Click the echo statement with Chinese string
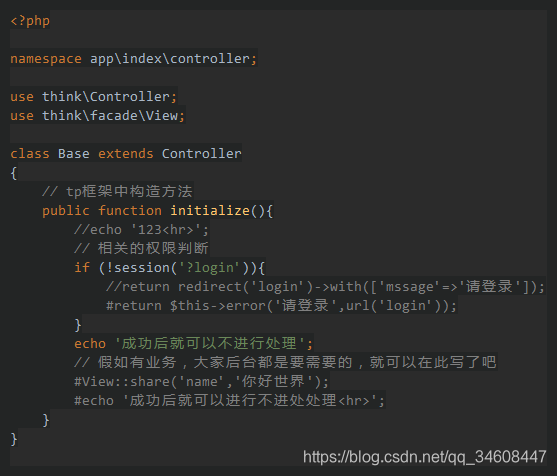This screenshot has height=476, width=557. point(194,344)
